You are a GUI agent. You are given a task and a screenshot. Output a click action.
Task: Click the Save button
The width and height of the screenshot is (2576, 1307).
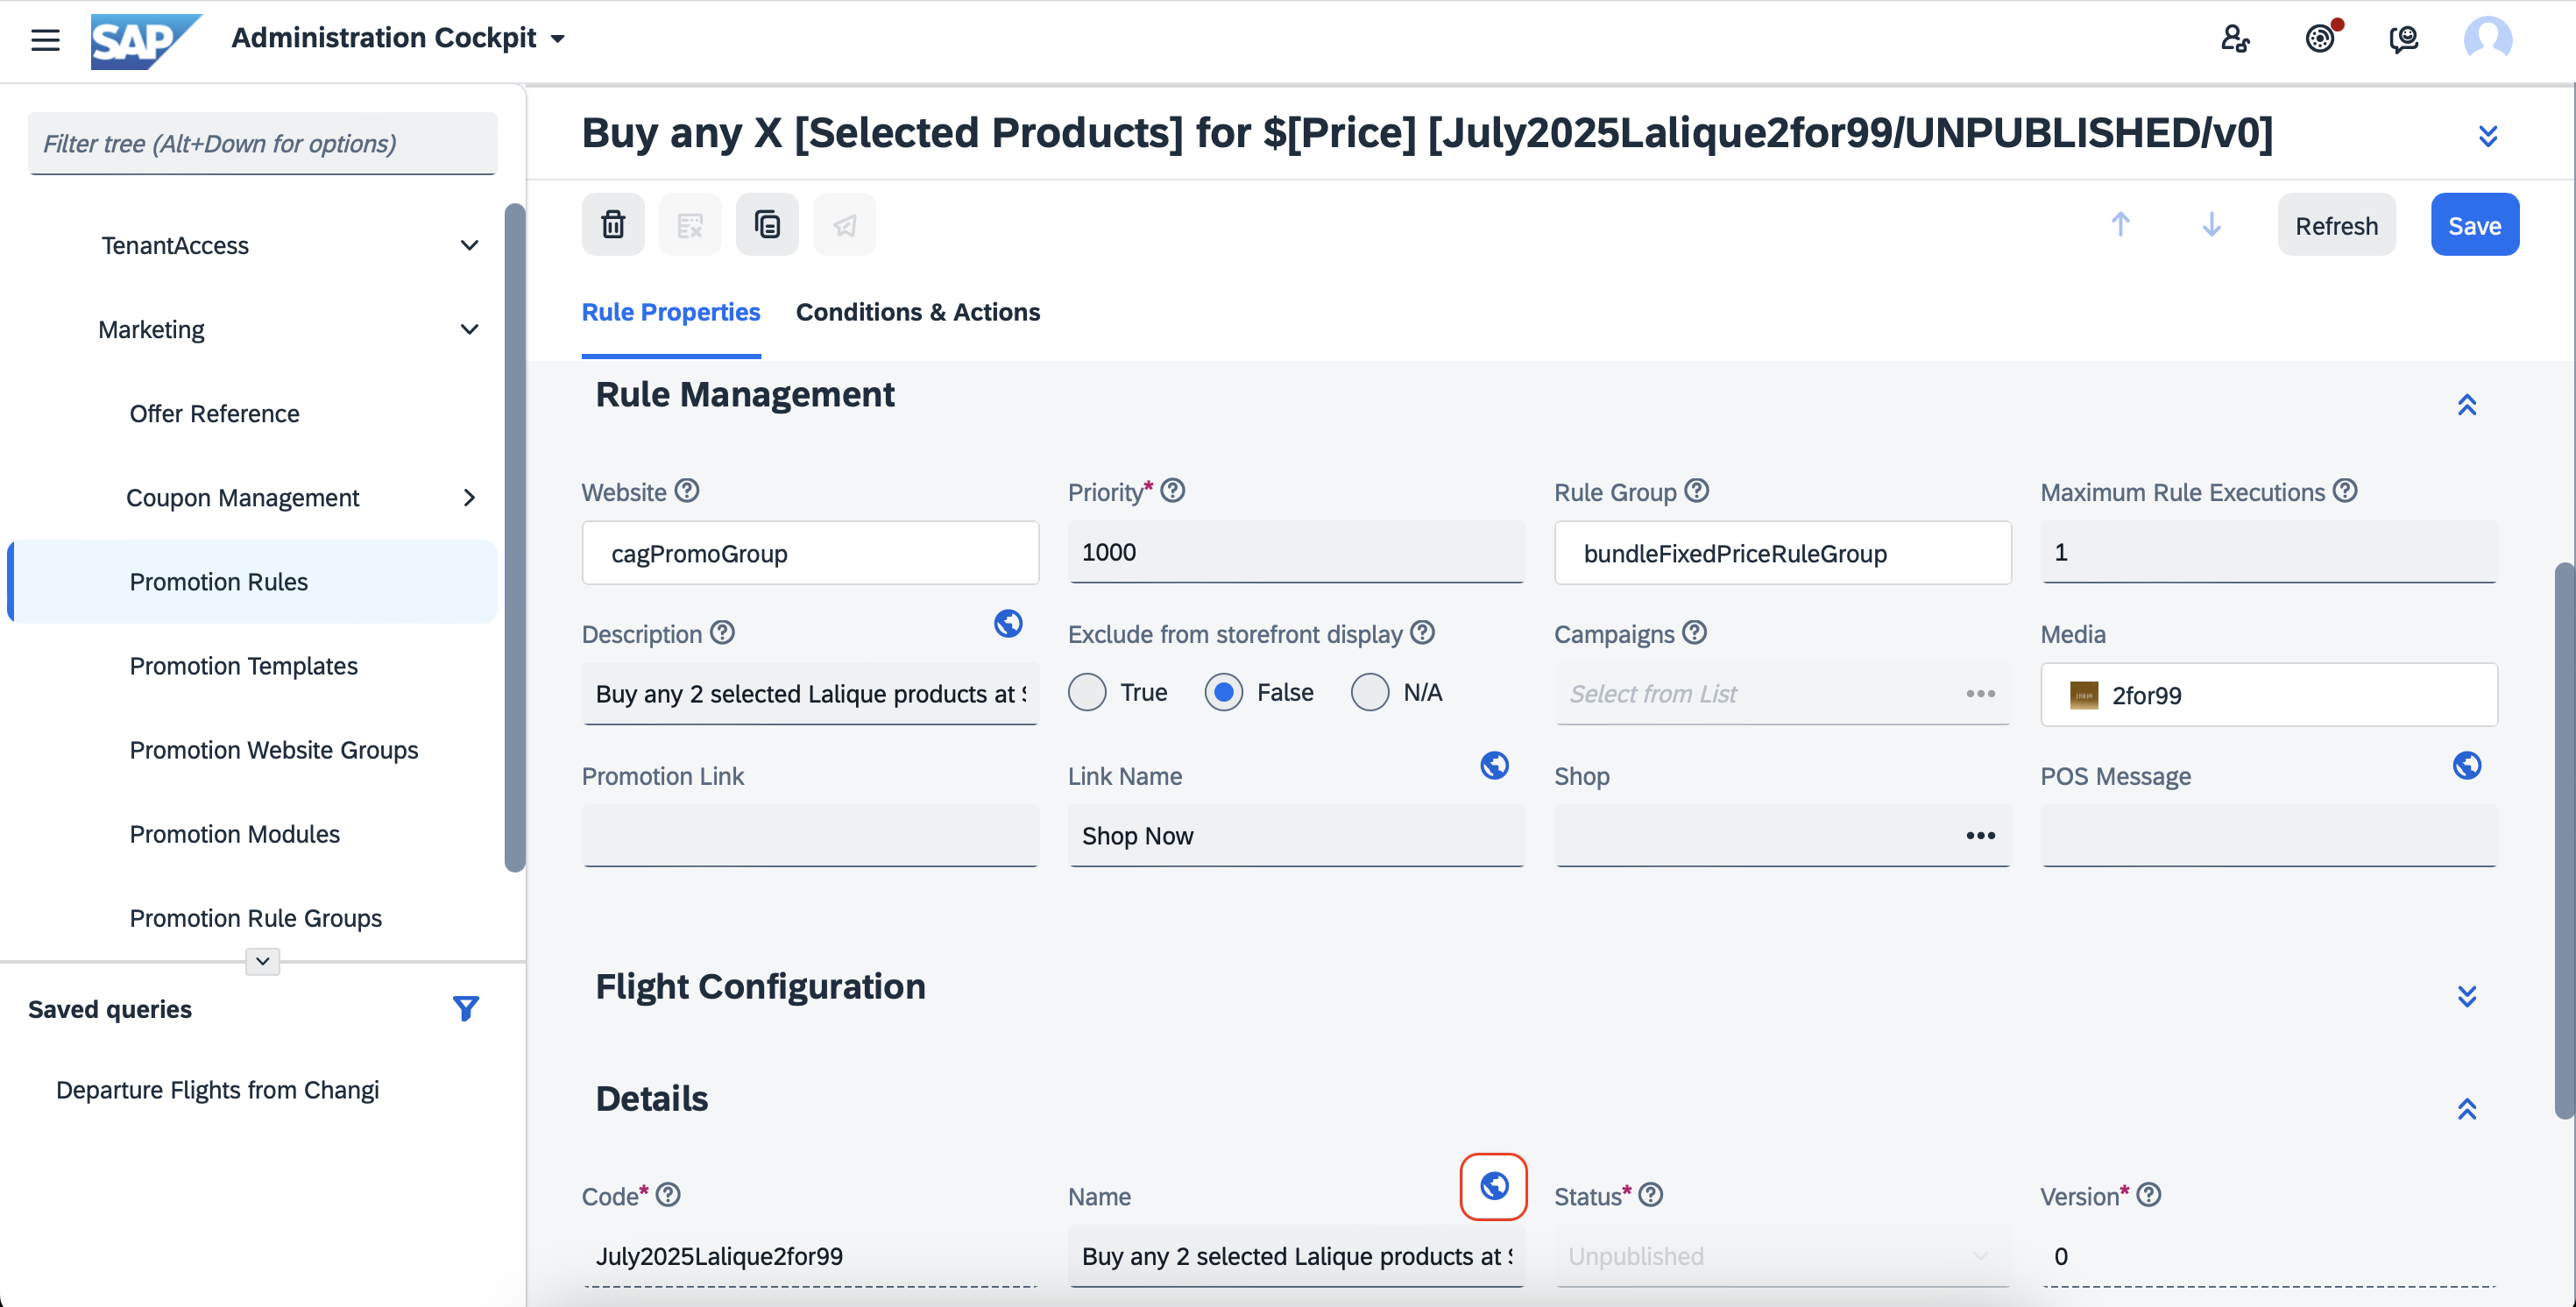coord(2474,224)
